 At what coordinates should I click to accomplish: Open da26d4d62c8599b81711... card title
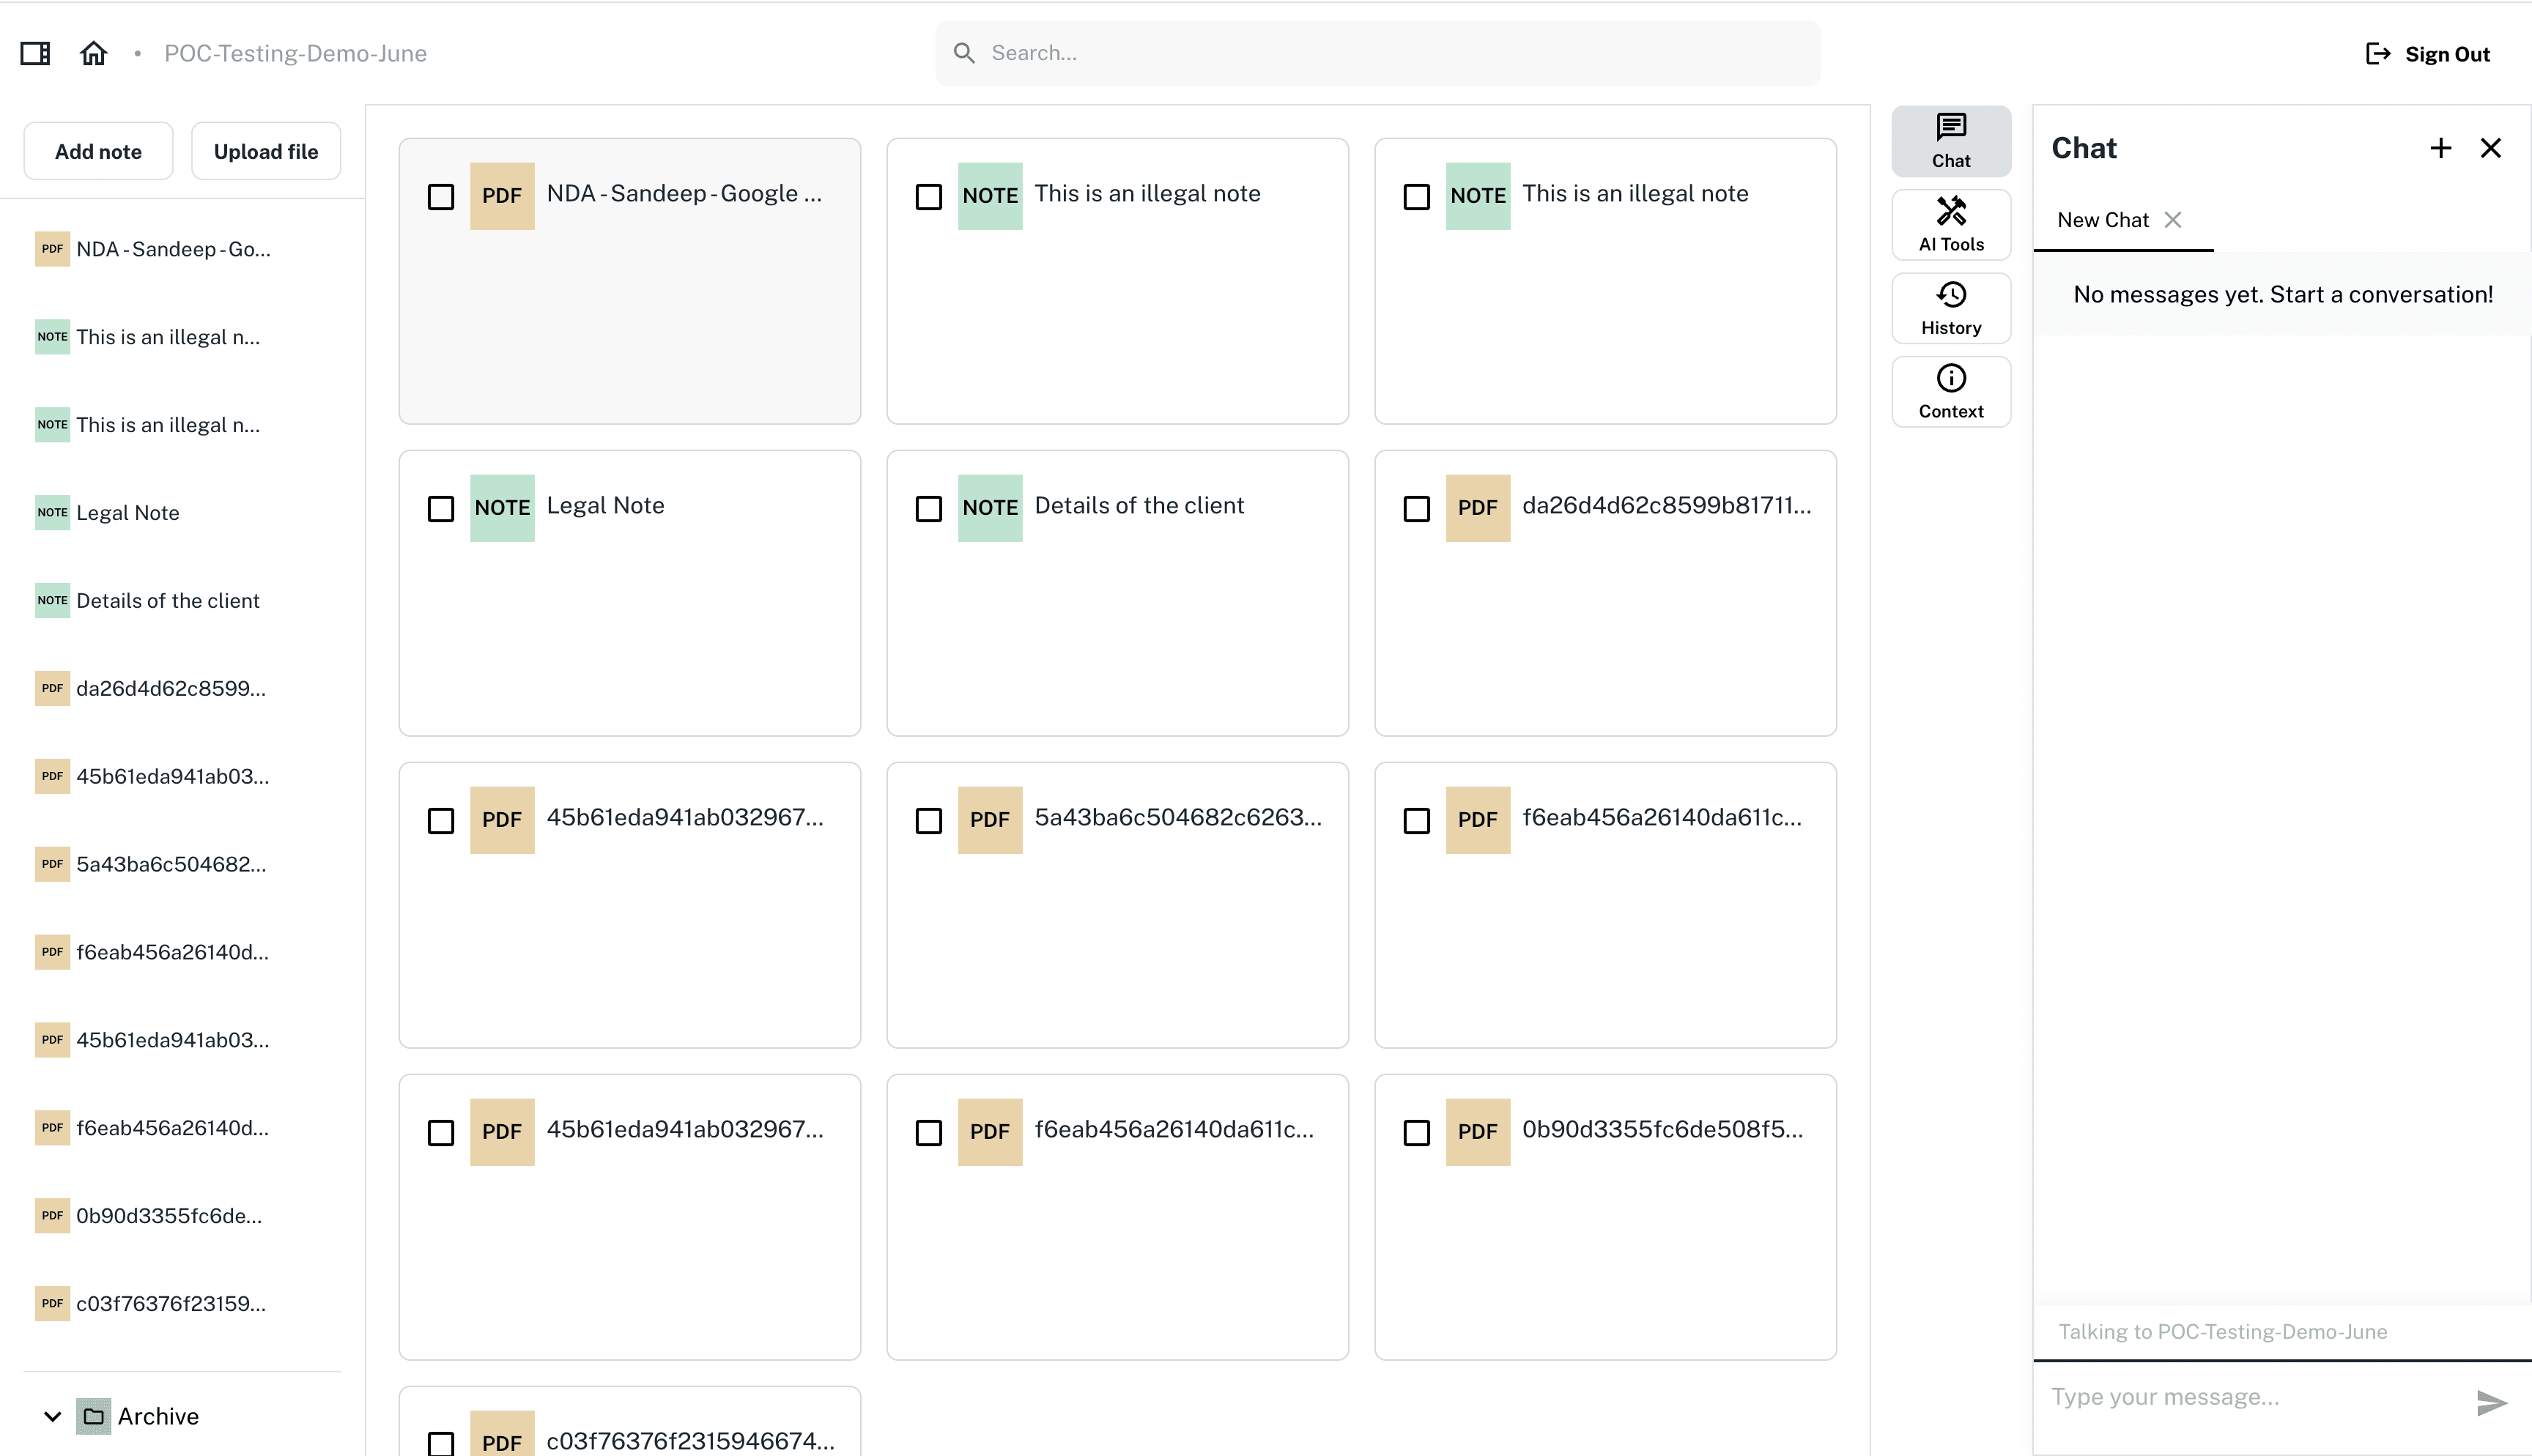(1666, 506)
